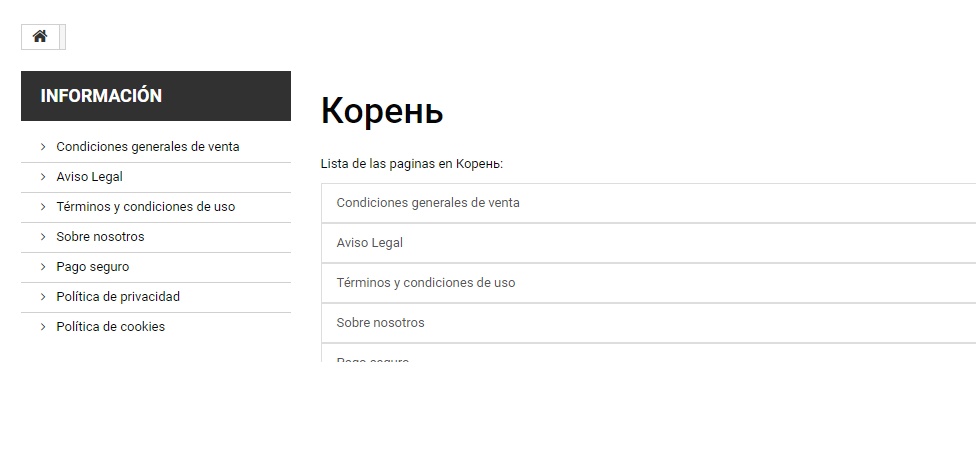The height and width of the screenshot is (460, 976).
Task: Choose Sobre nosotros from the page list
Action: tap(380, 323)
